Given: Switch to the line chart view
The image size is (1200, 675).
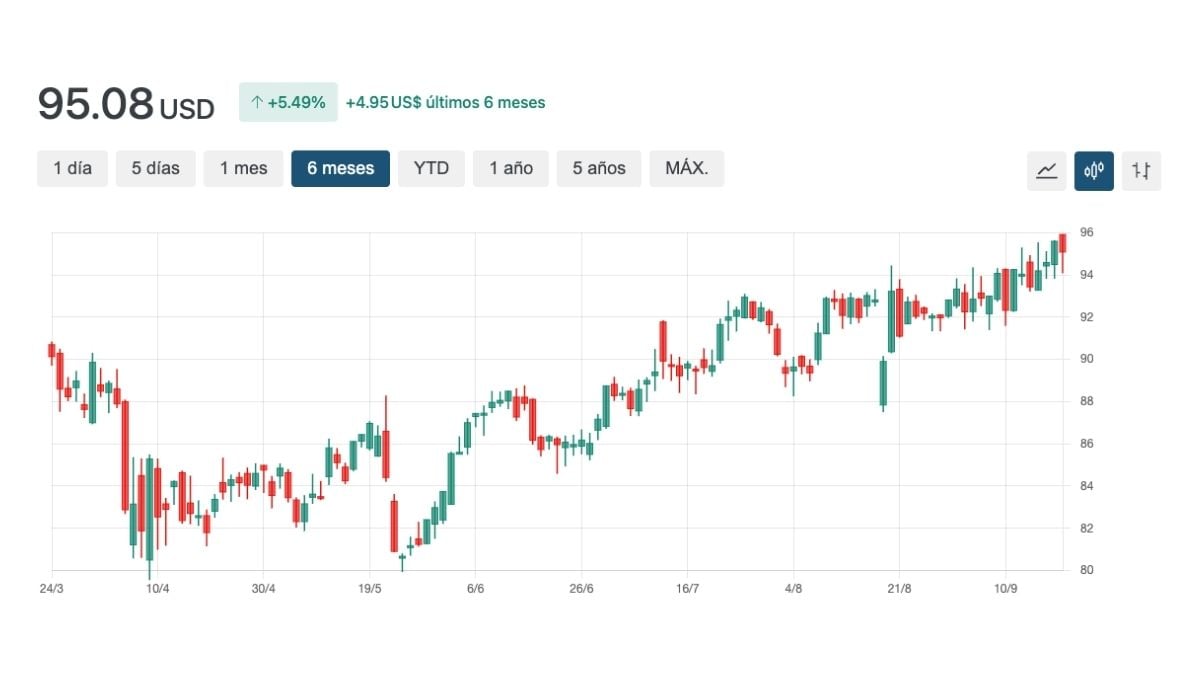Looking at the screenshot, I should (1046, 170).
